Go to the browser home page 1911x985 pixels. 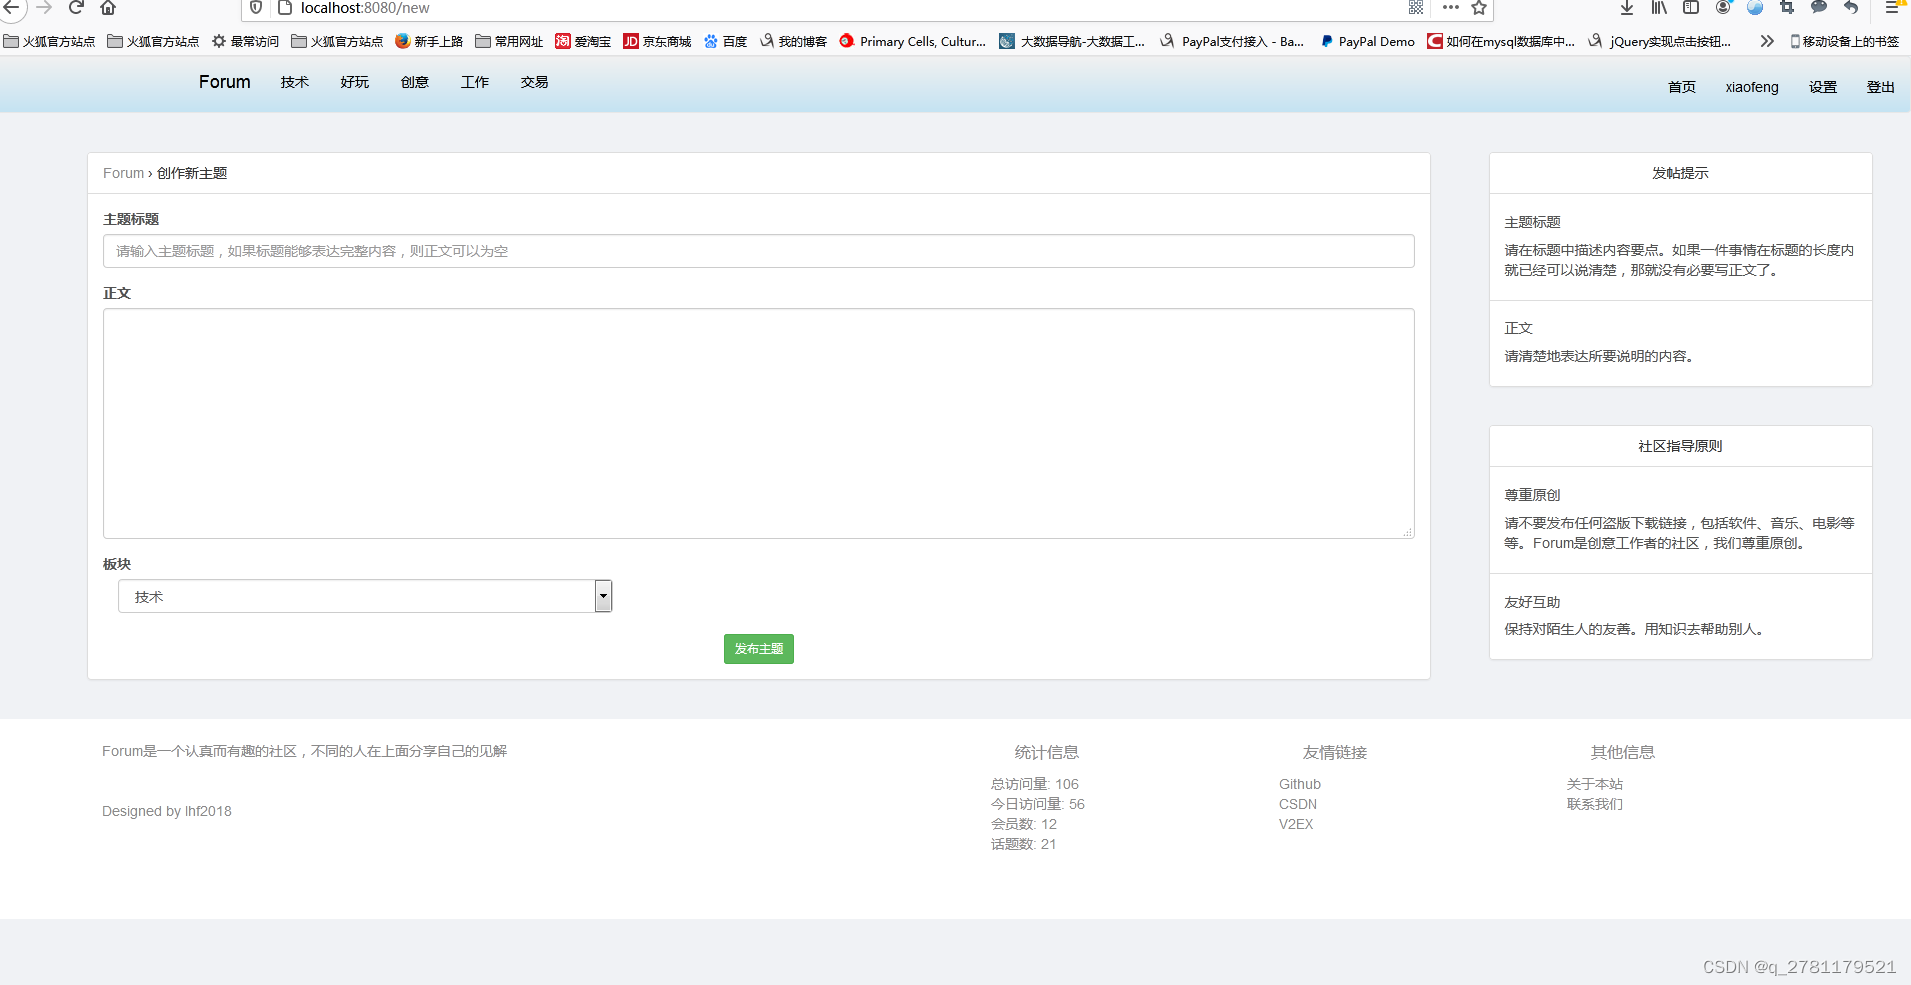coord(108,8)
